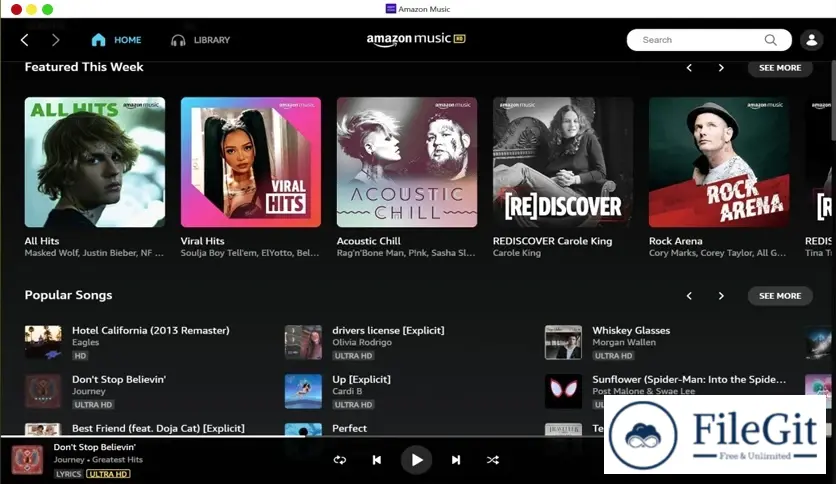Show previous Featured This Week items

click(x=689, y=68)
